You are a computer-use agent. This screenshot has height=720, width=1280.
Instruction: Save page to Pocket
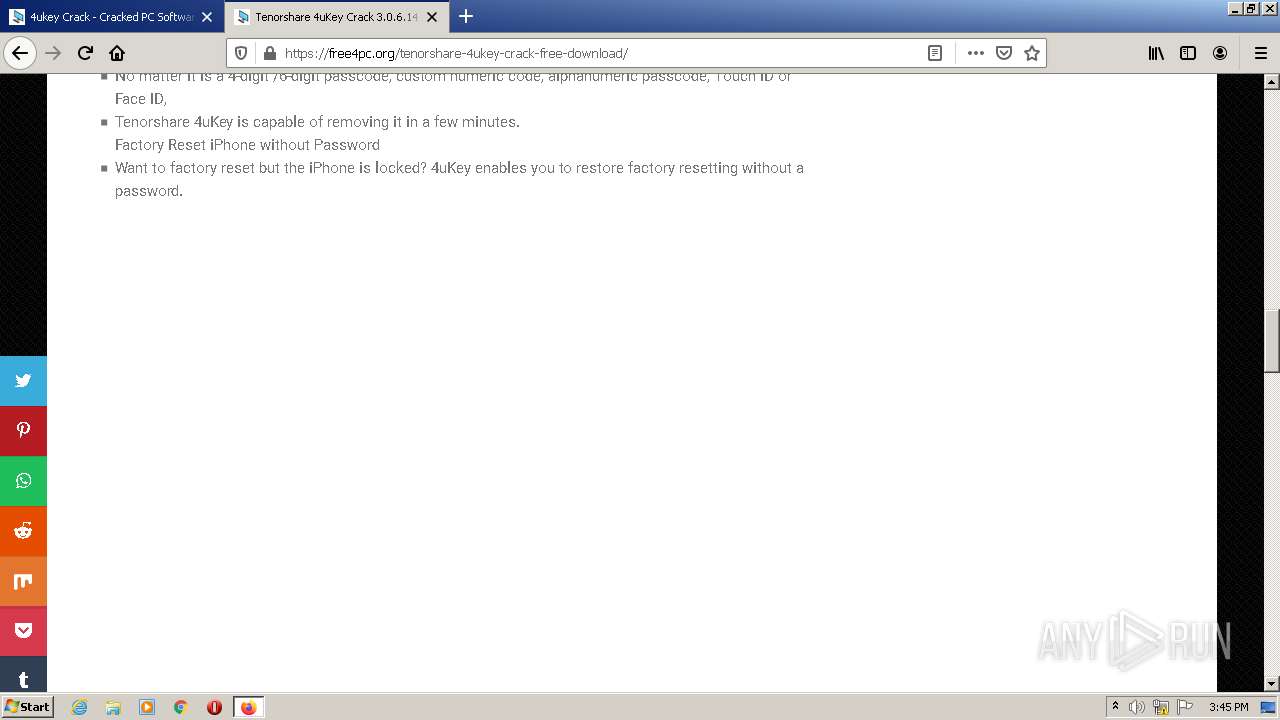pos(1004,53)
